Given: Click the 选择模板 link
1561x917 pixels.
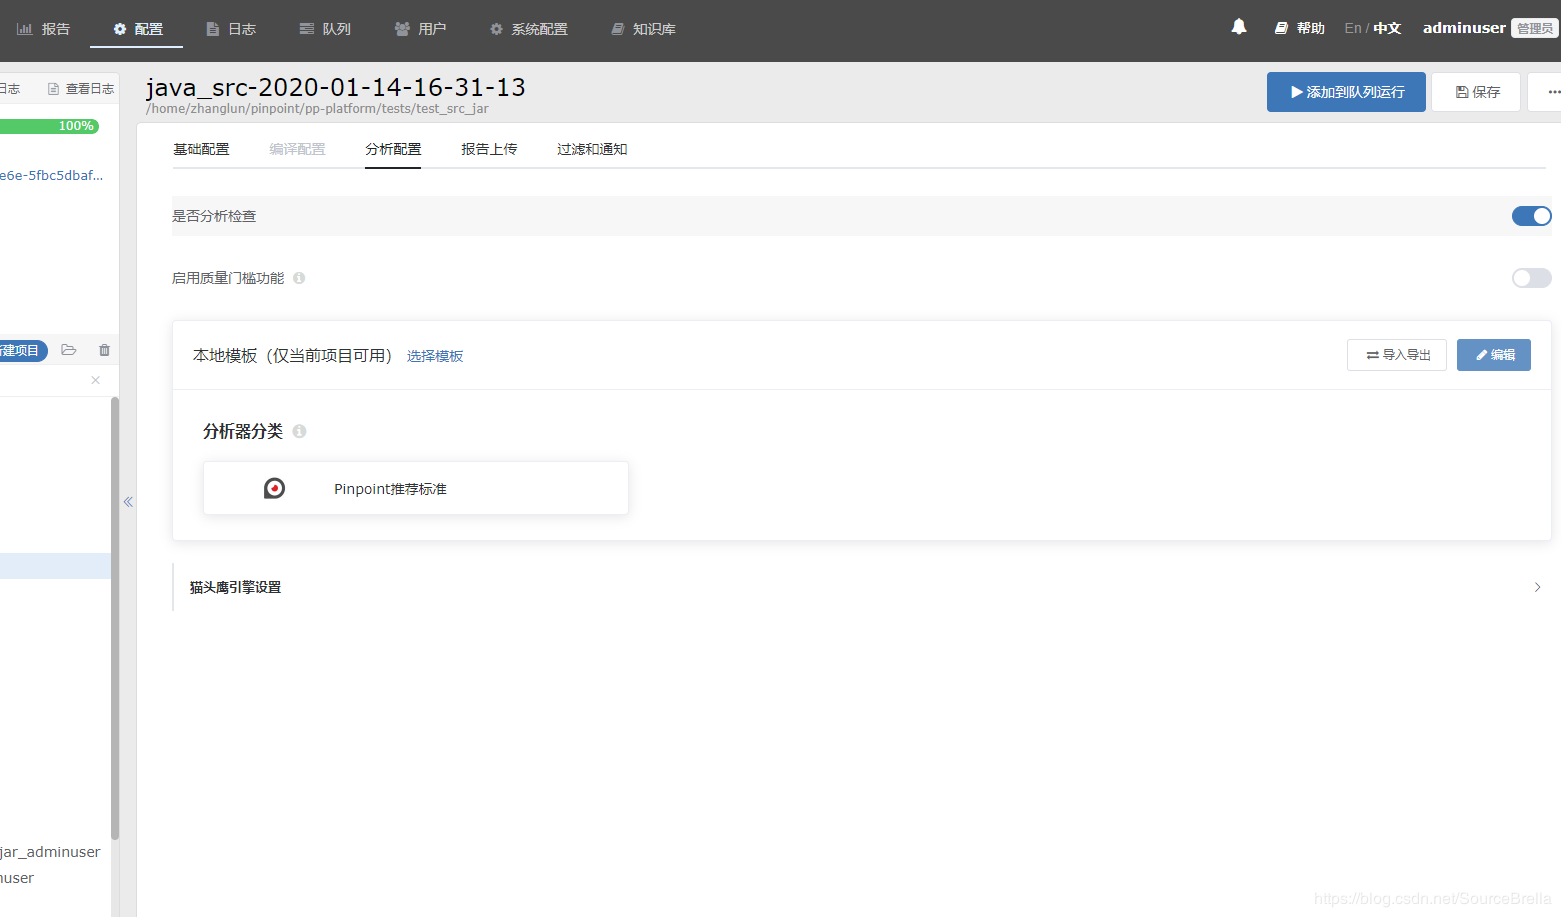Looking at the screenshot, I should [435, 356].
